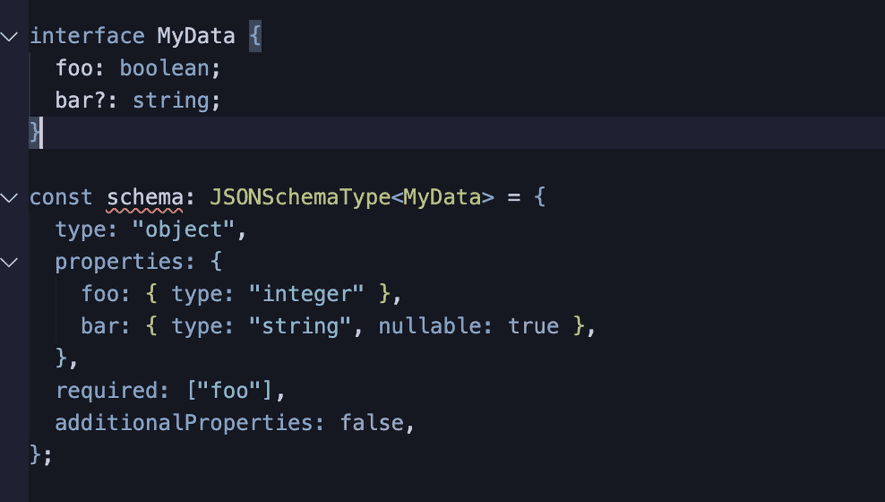Screen dimensions: 885x502
Task: Click the opening brace after MyData
Action: click(255, 36)
